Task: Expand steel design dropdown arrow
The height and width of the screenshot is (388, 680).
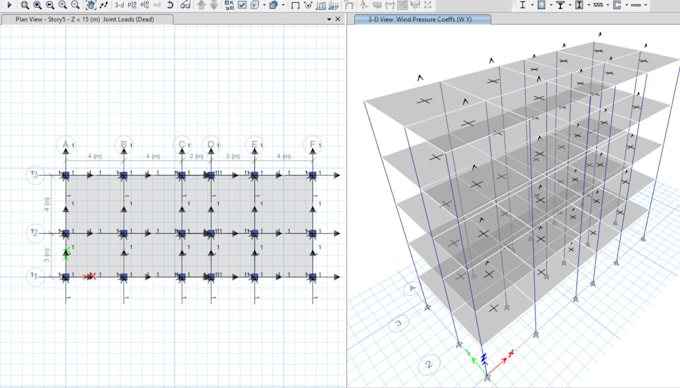Action: [x=532, y=5]
